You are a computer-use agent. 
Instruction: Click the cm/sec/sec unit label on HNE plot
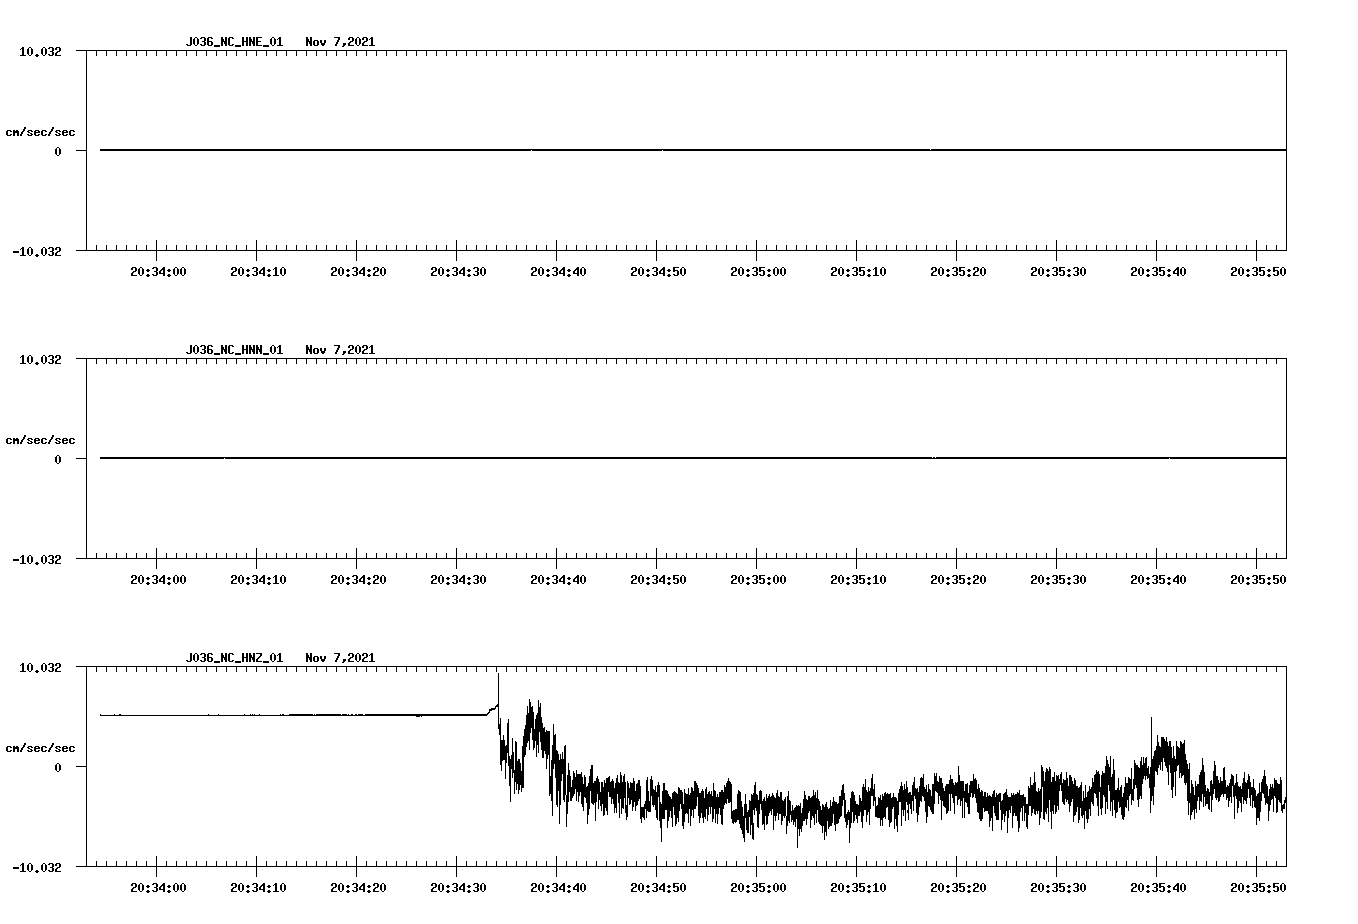click(x=41, y=132)
